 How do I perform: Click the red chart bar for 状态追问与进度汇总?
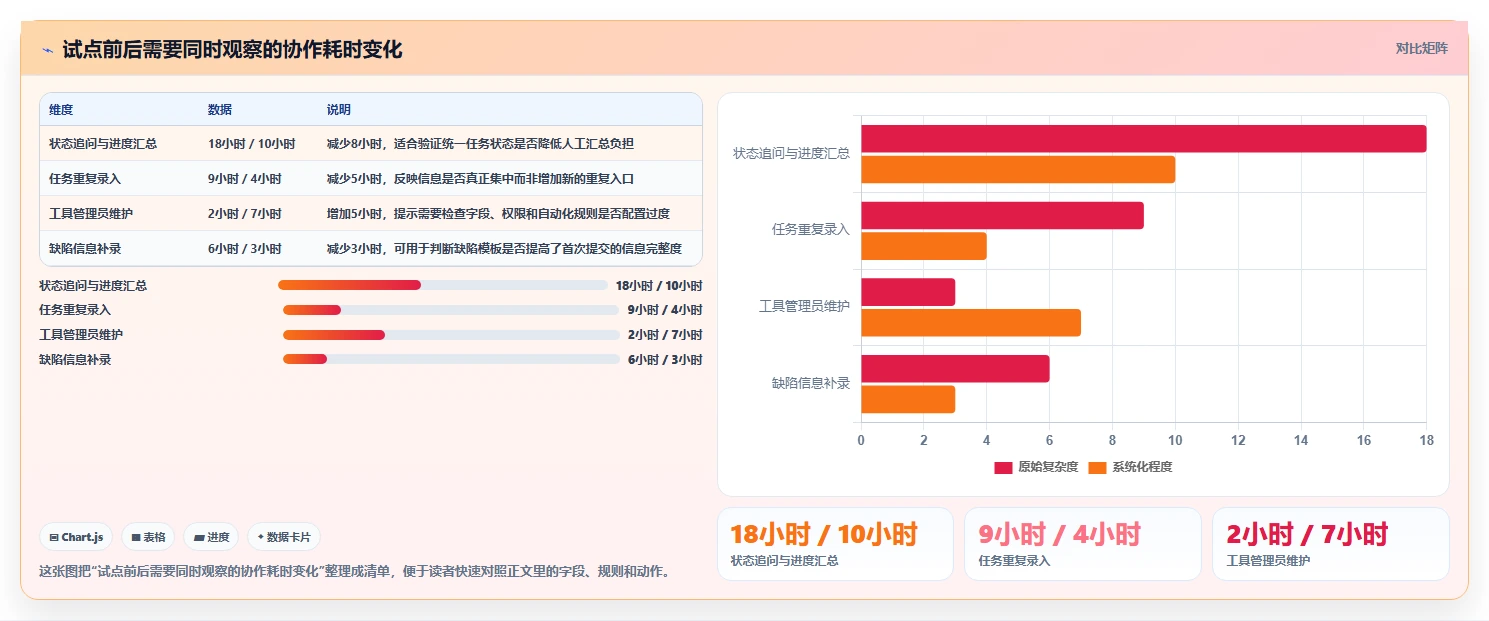click(1143, 139)
